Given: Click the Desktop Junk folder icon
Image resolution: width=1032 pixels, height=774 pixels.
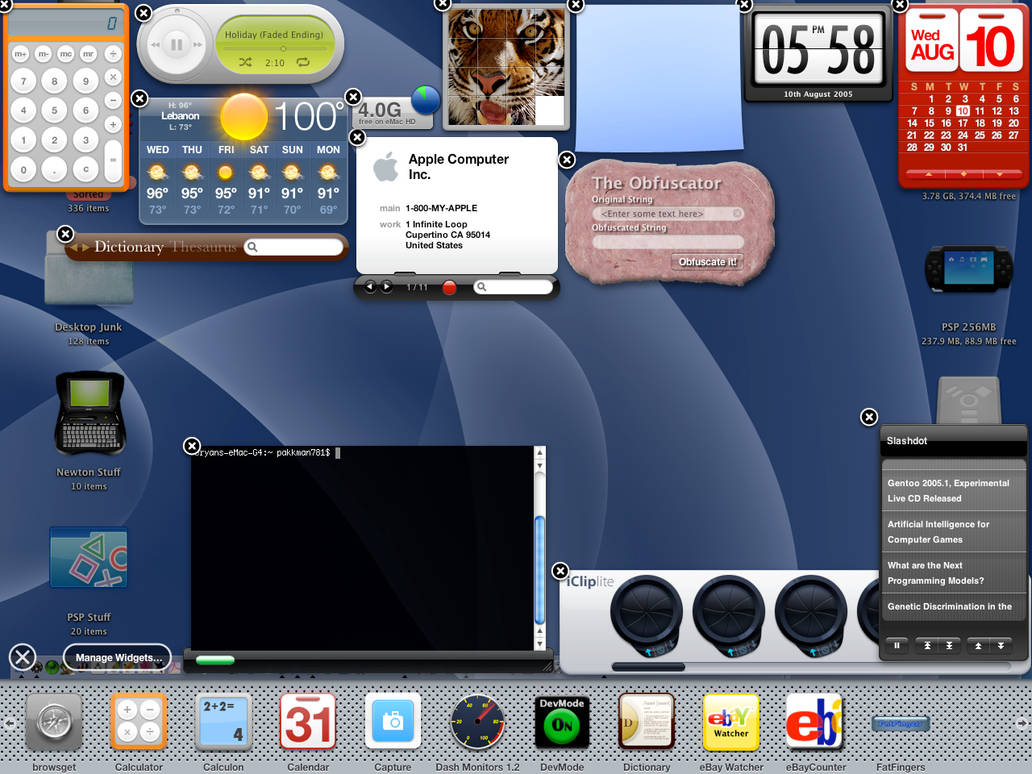Looking at the screenshot, I should tap(89, 269).
